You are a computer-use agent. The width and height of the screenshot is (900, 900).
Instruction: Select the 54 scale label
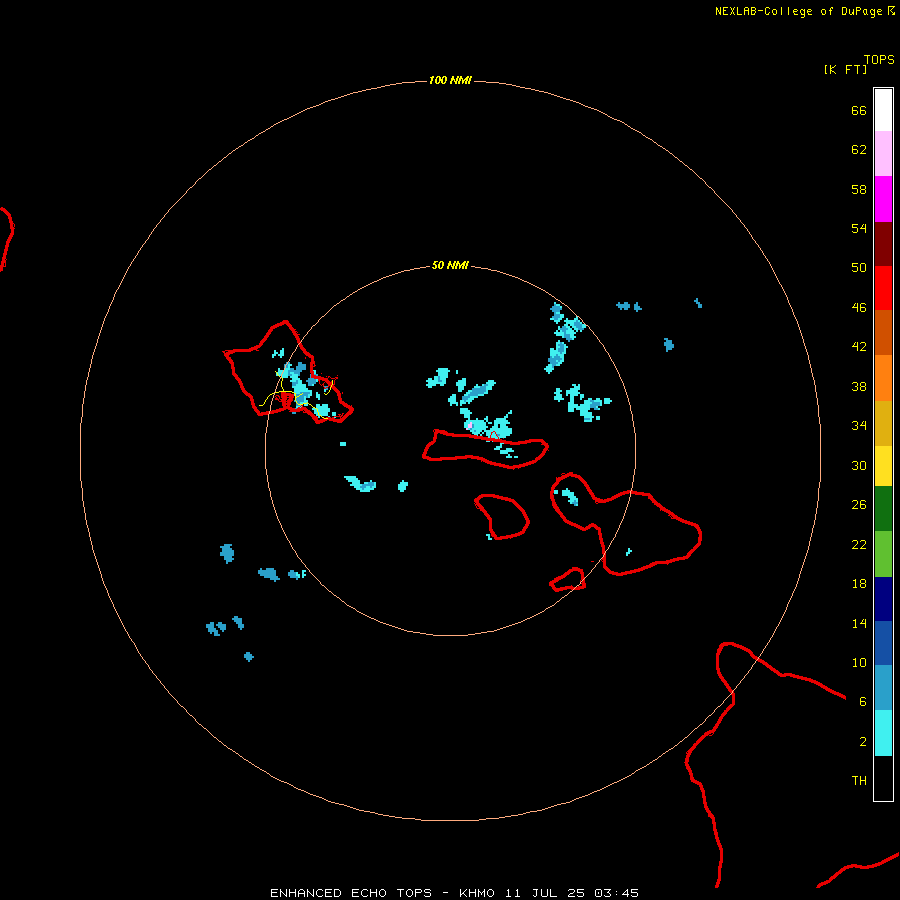click(x=859, y=228)
